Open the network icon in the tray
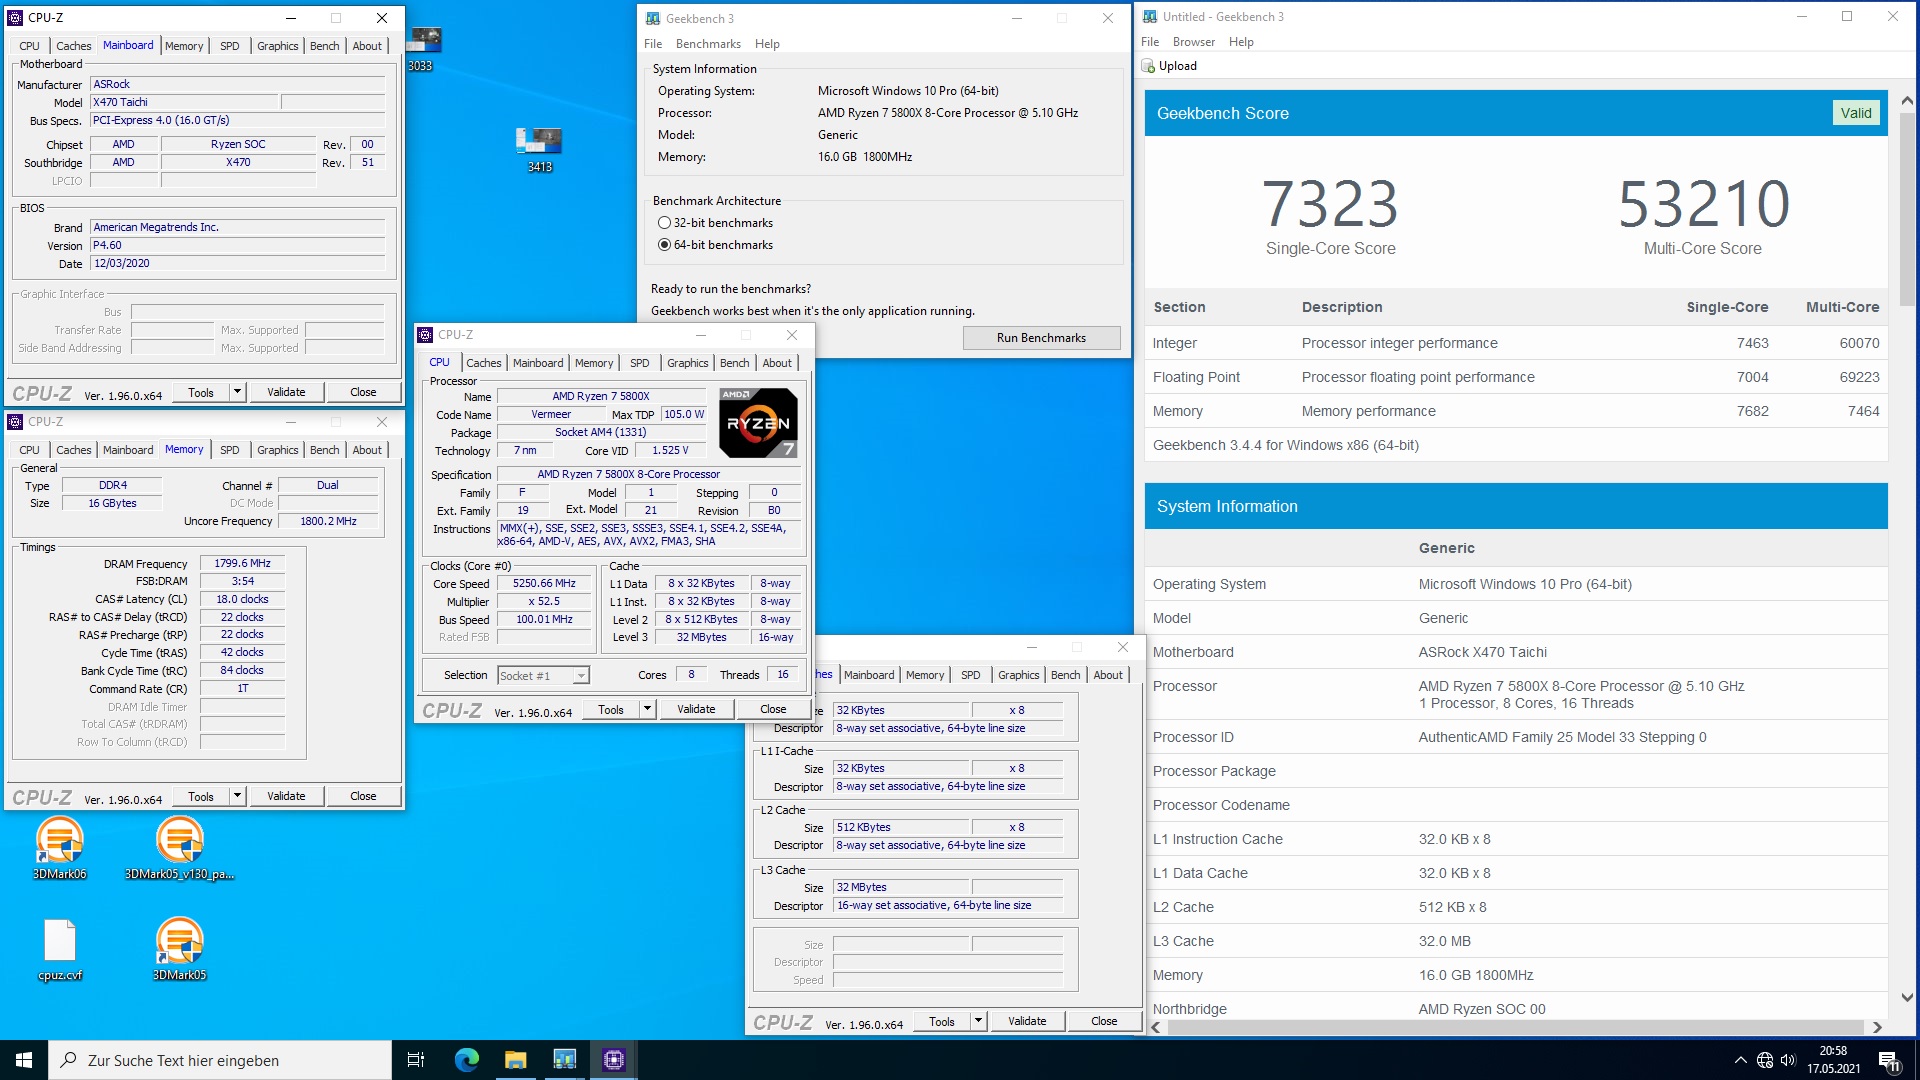 tap(1765, 1060)
